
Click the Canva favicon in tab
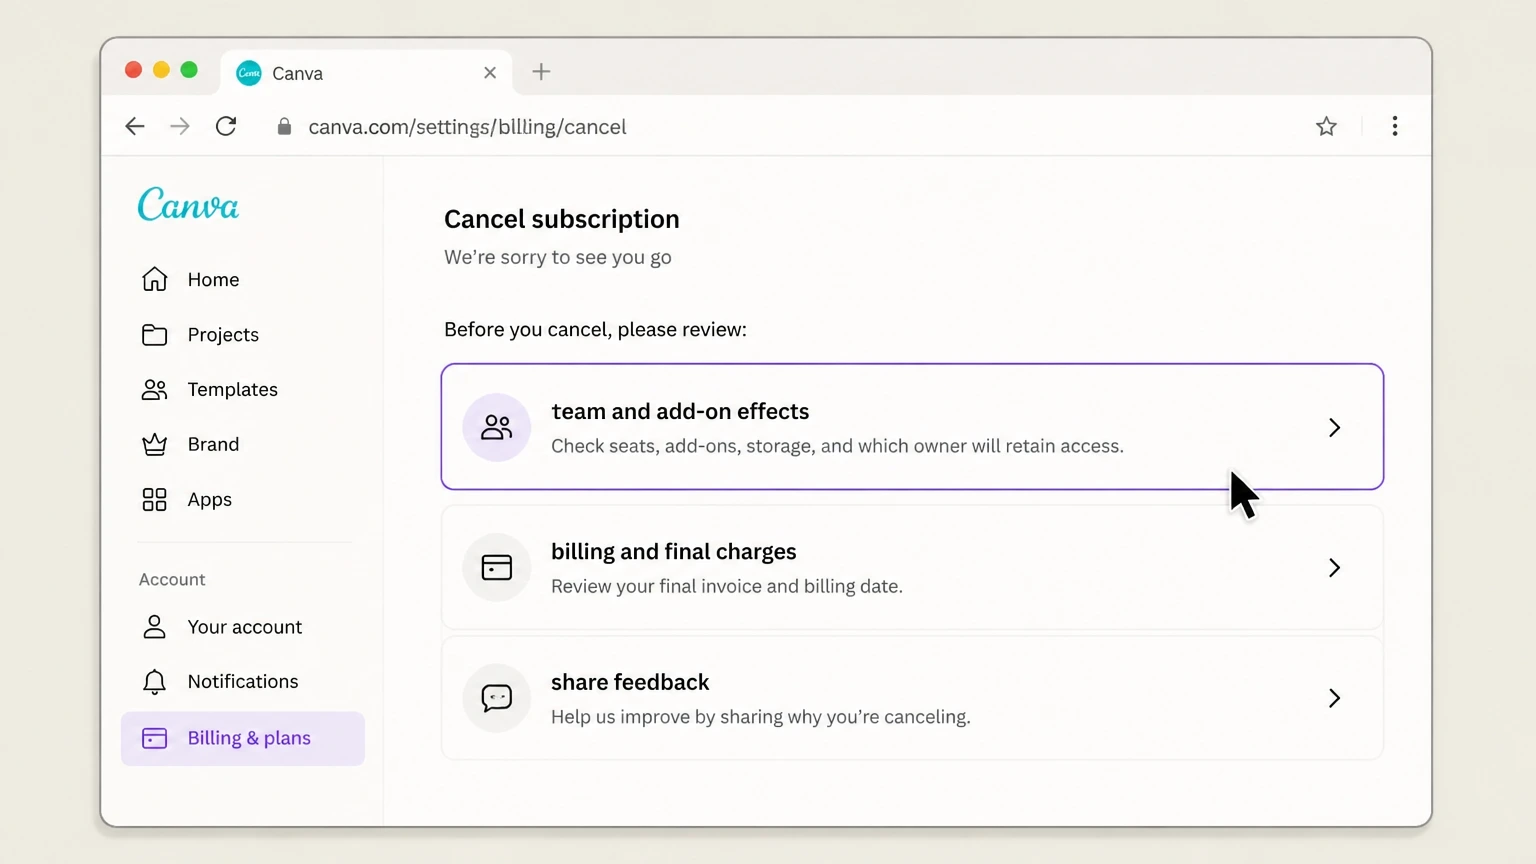pyautogui.click(x=249, y=73)
